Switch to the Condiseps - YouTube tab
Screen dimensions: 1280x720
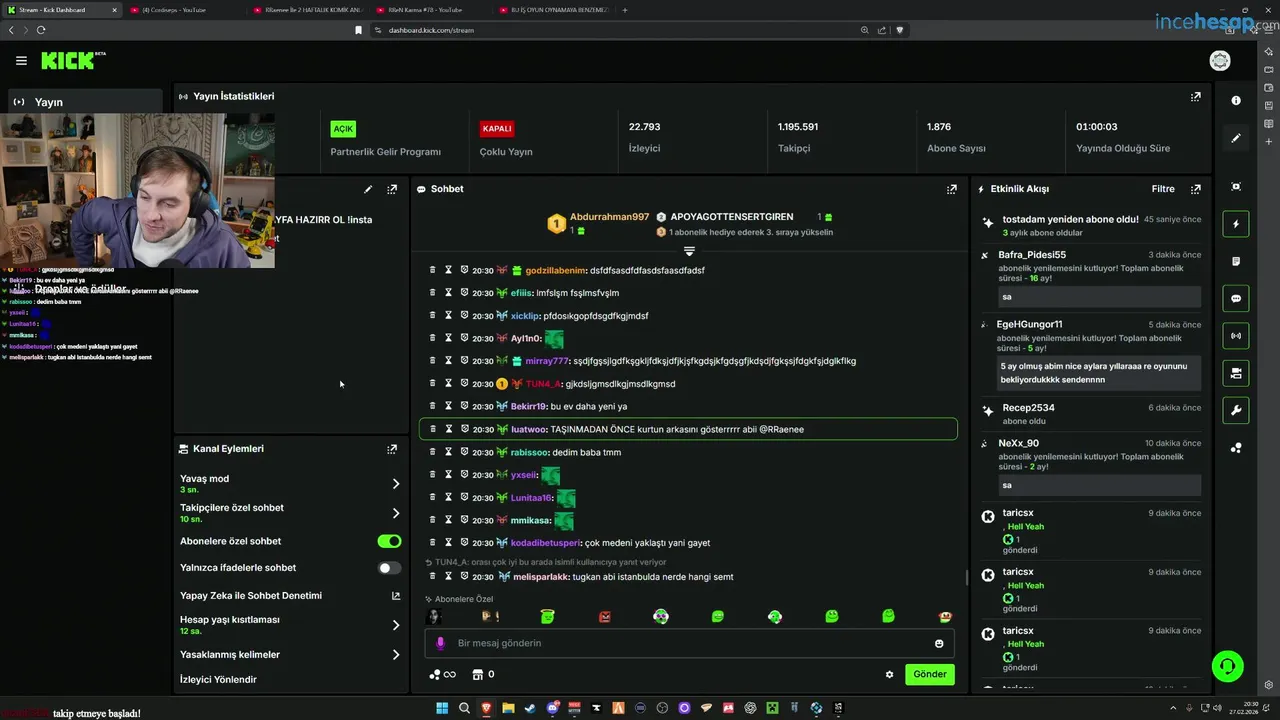coord(184,10)
